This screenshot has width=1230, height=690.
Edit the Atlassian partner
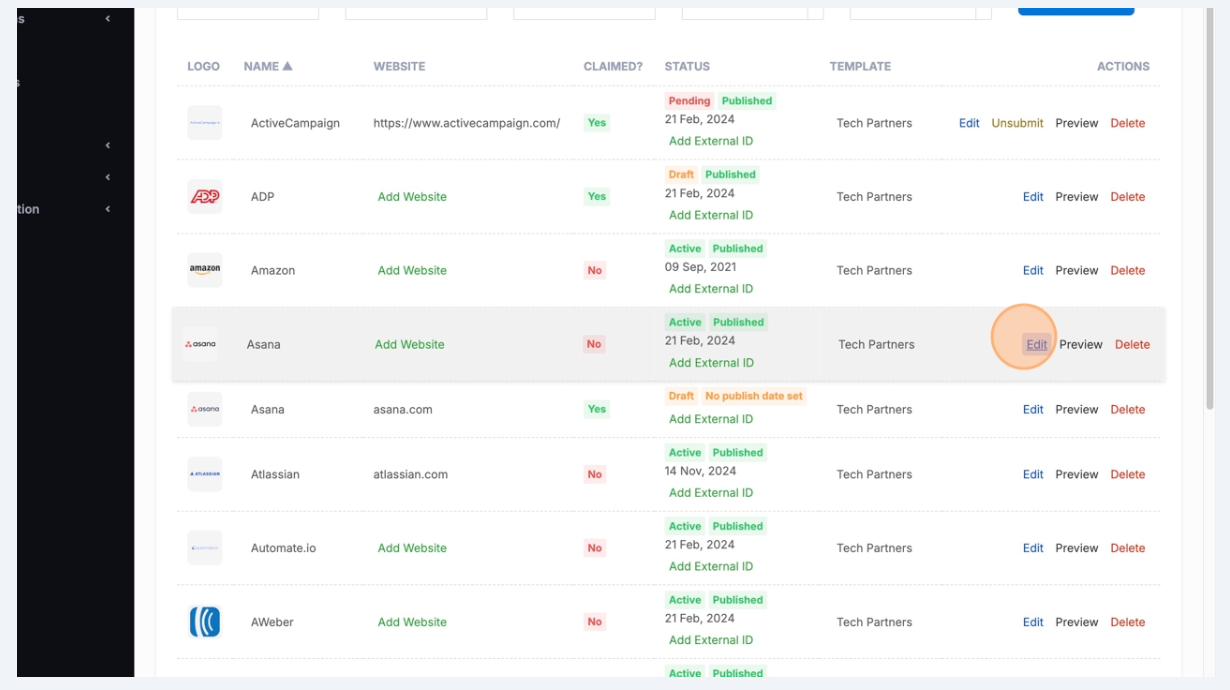tap(1033, 474)
